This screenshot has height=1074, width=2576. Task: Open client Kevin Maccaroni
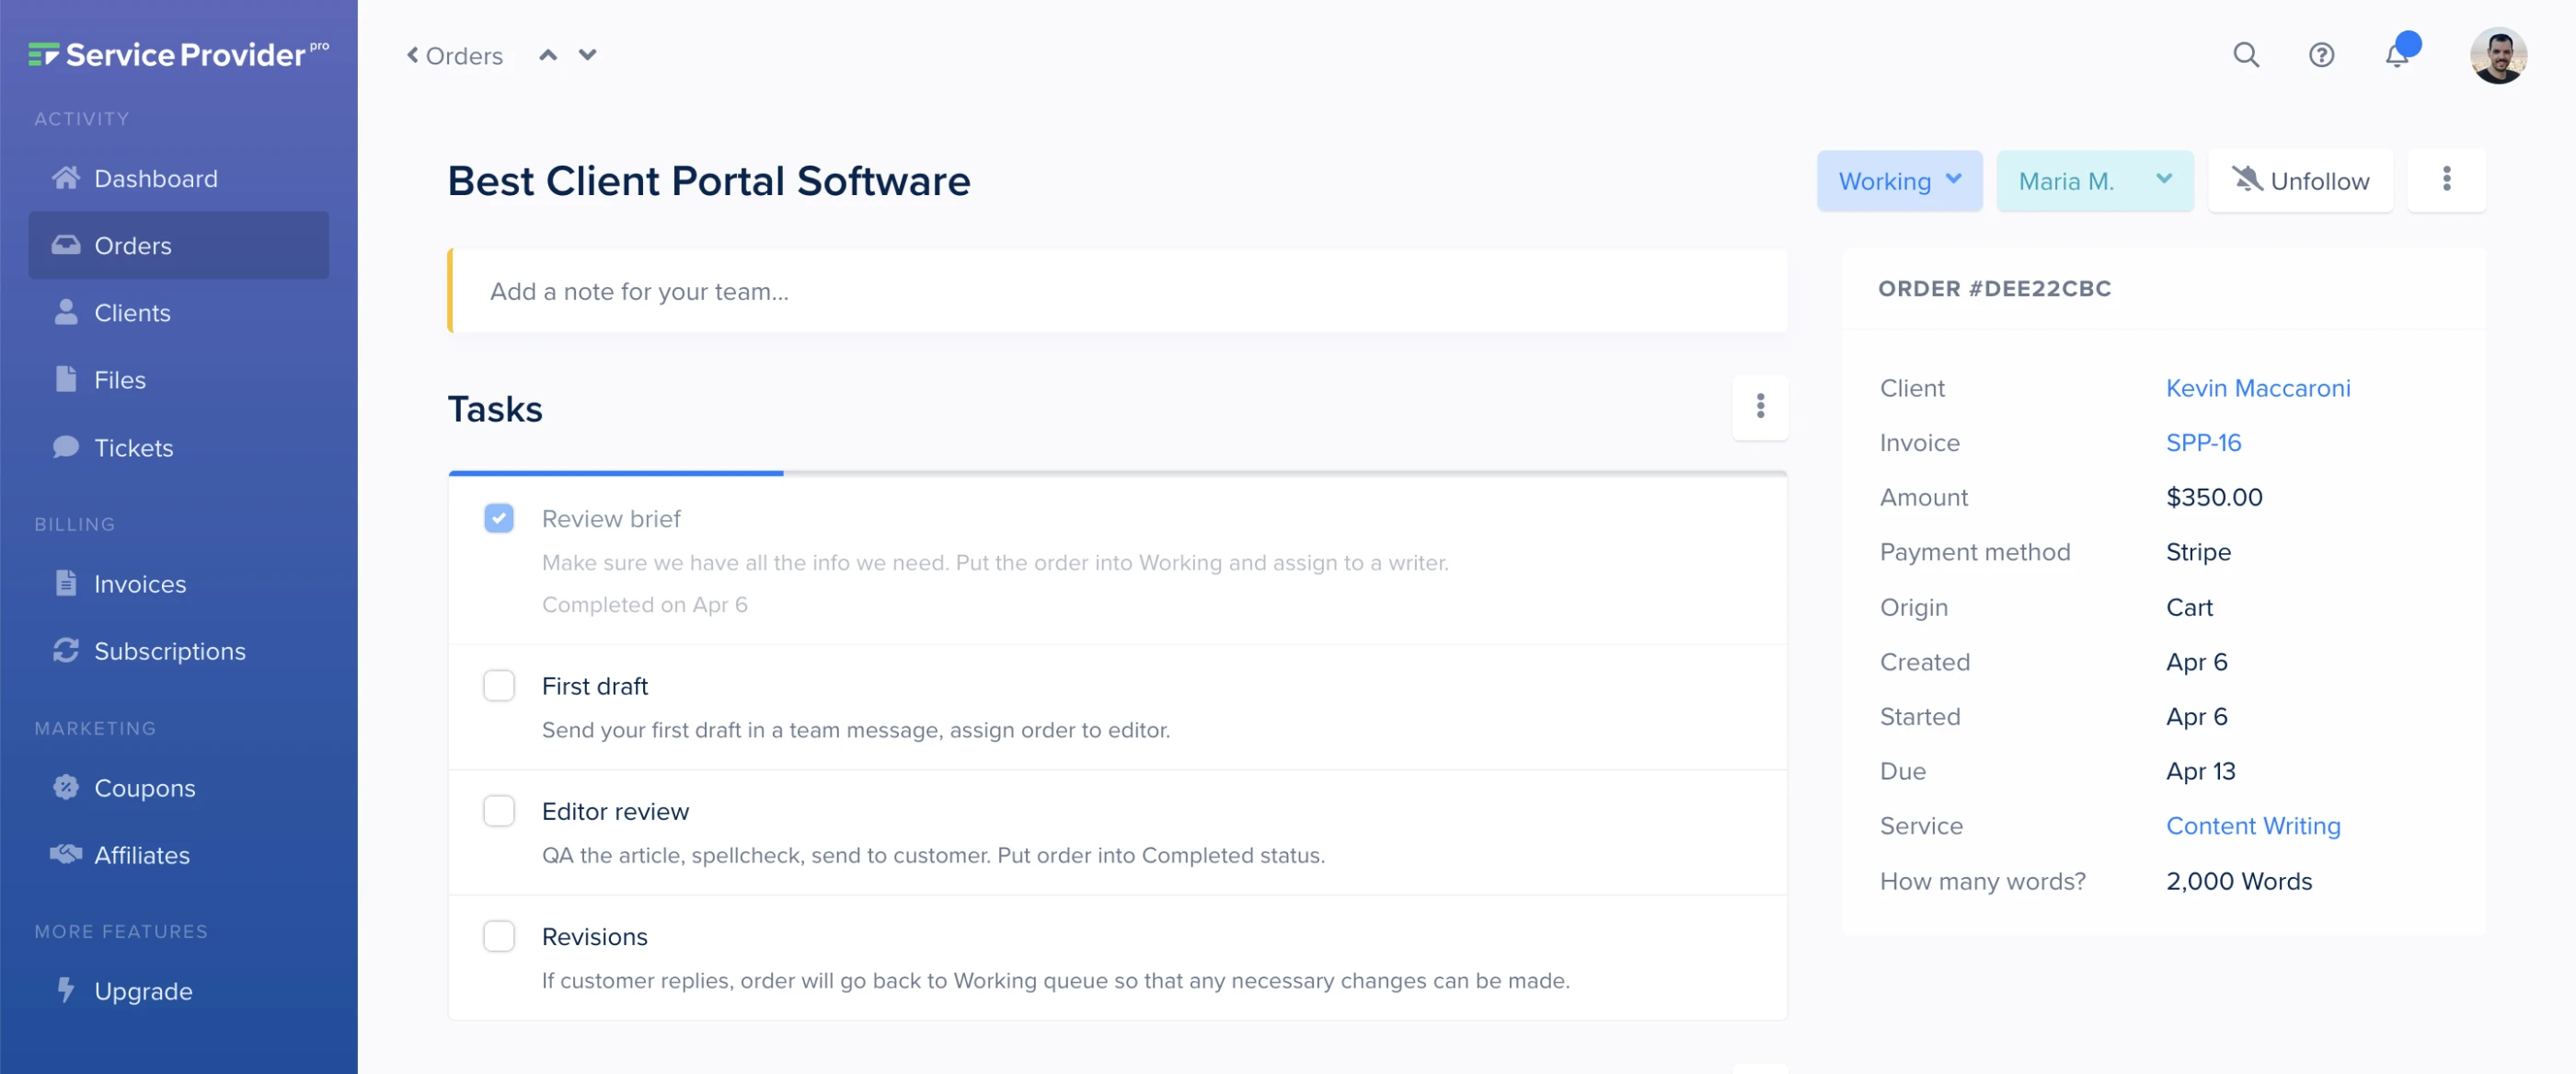coord(2257,388)
